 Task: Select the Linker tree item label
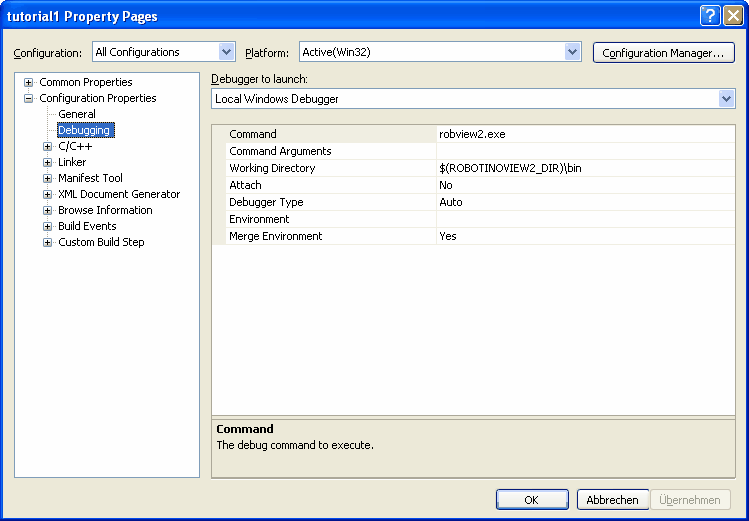pyautogui.click(x=72, y=162)
